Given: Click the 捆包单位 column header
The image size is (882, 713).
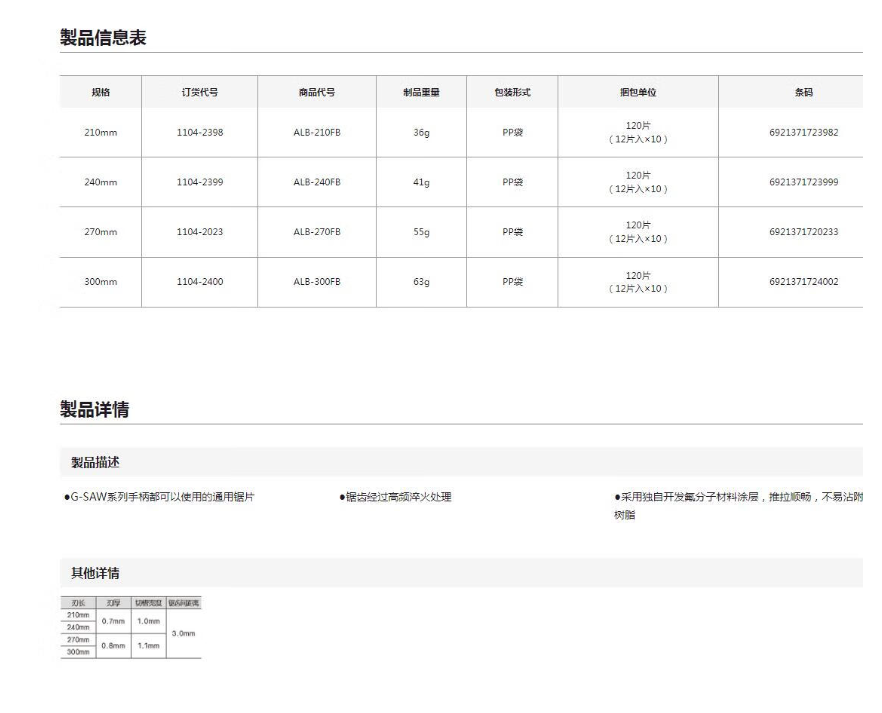Looking at the screenshot, I should click(x=638, y=92).
